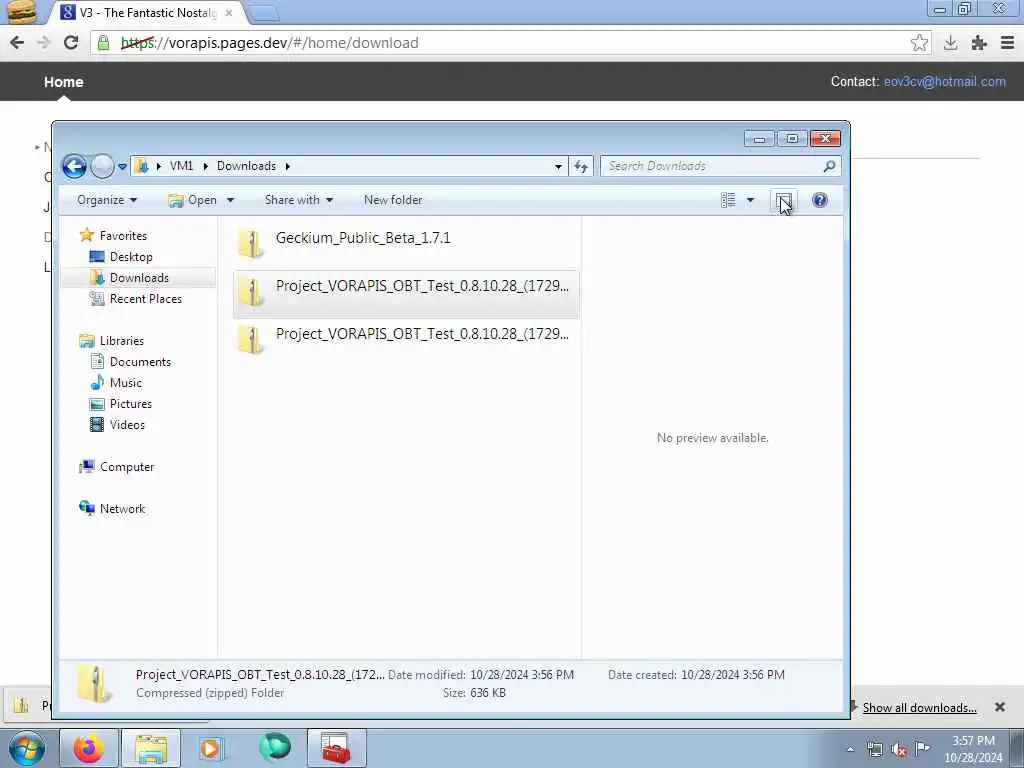This screenshot has height=768, width=1024.
Task: Click the Downloads breadcrumb segment
Action: [246, 166]
